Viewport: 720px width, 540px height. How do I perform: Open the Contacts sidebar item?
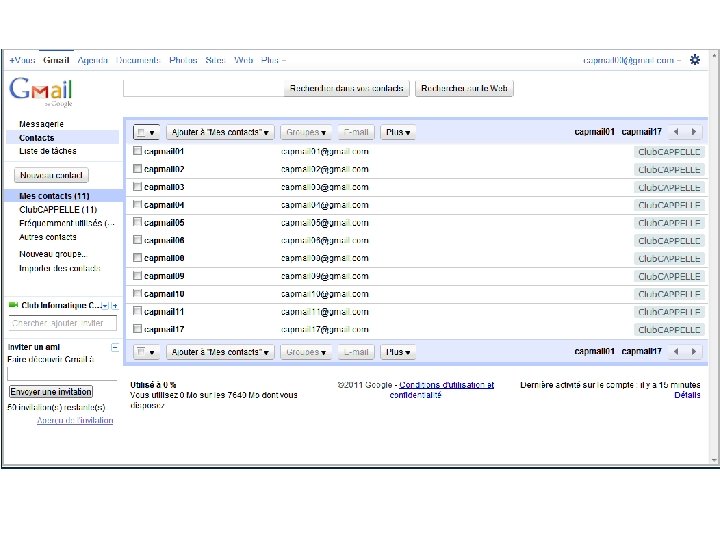click(x=37, y=137)
